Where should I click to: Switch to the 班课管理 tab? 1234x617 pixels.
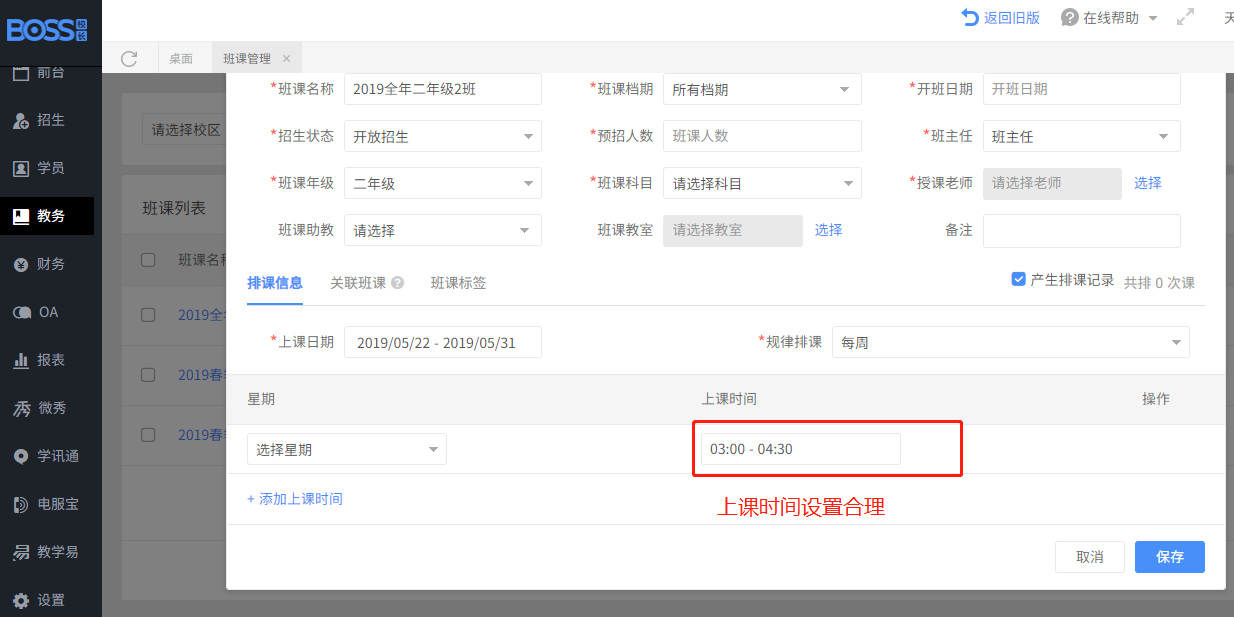pos(256,59)
